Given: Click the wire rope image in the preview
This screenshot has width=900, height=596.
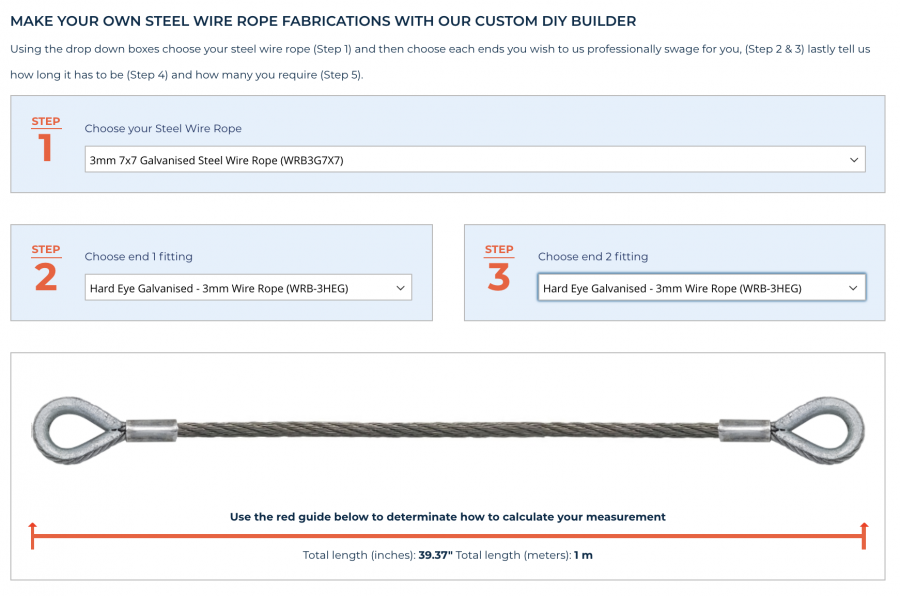Looking at the screenshot, I should tap(448, 430).
